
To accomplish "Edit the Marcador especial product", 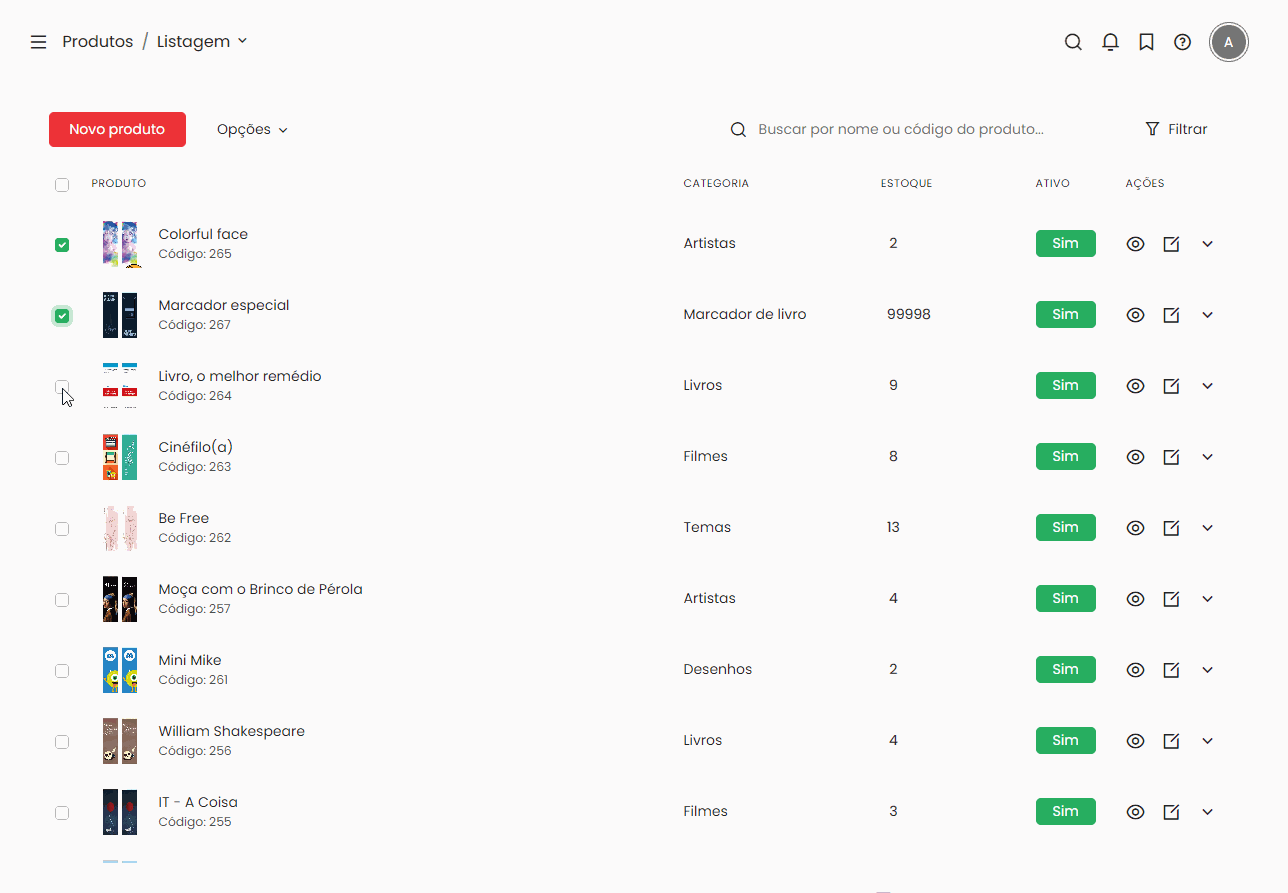I will coord(1171,315).
